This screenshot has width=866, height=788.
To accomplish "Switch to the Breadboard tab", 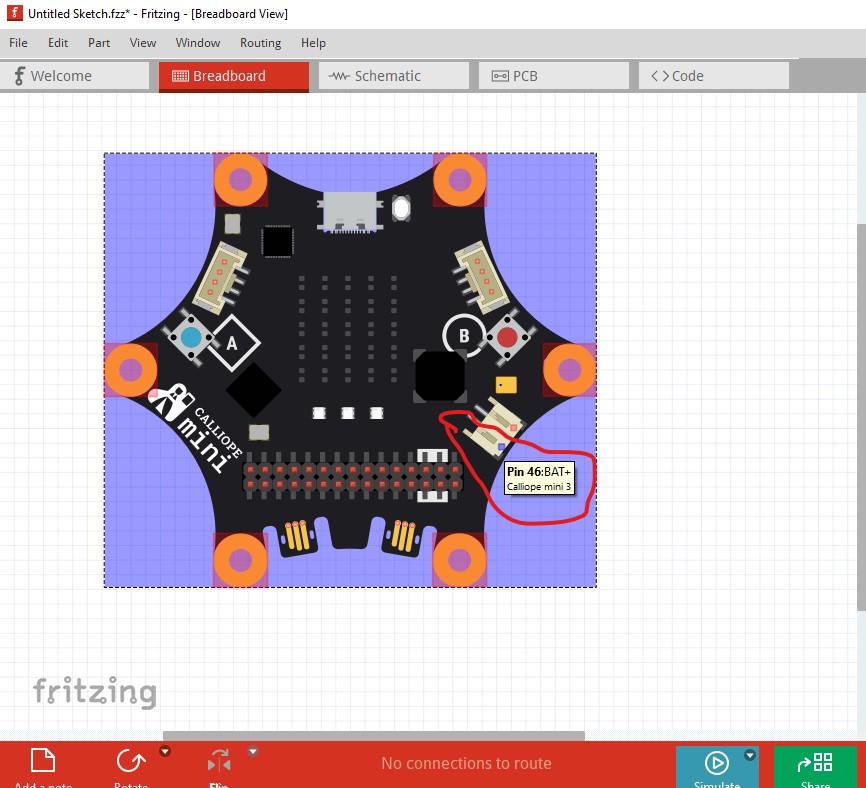I will point(234,76).
